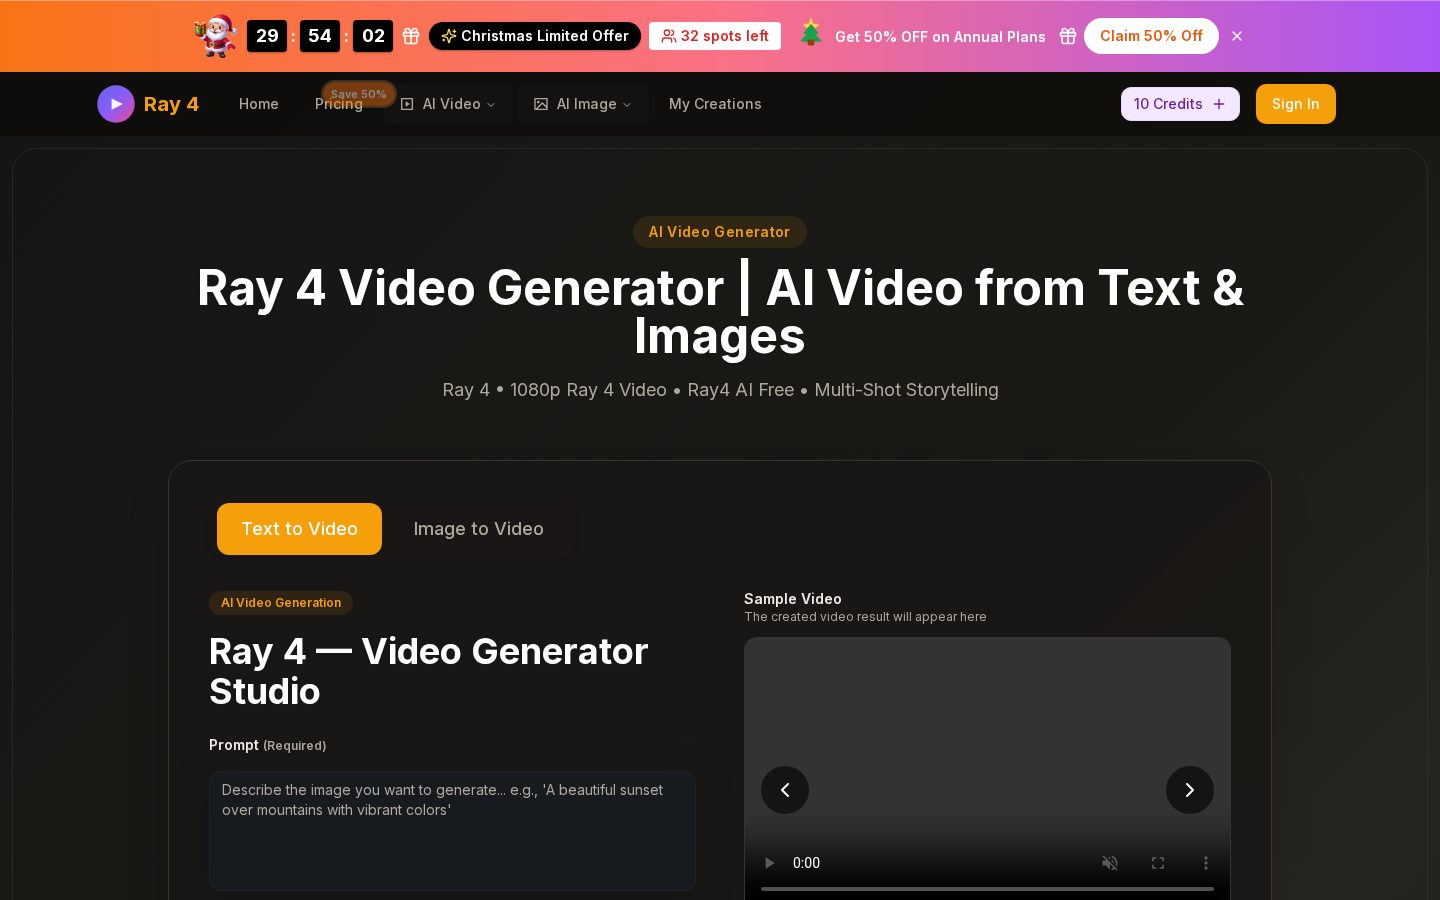
Task: Click the 10 Credits button
Action: [1180, 104]
